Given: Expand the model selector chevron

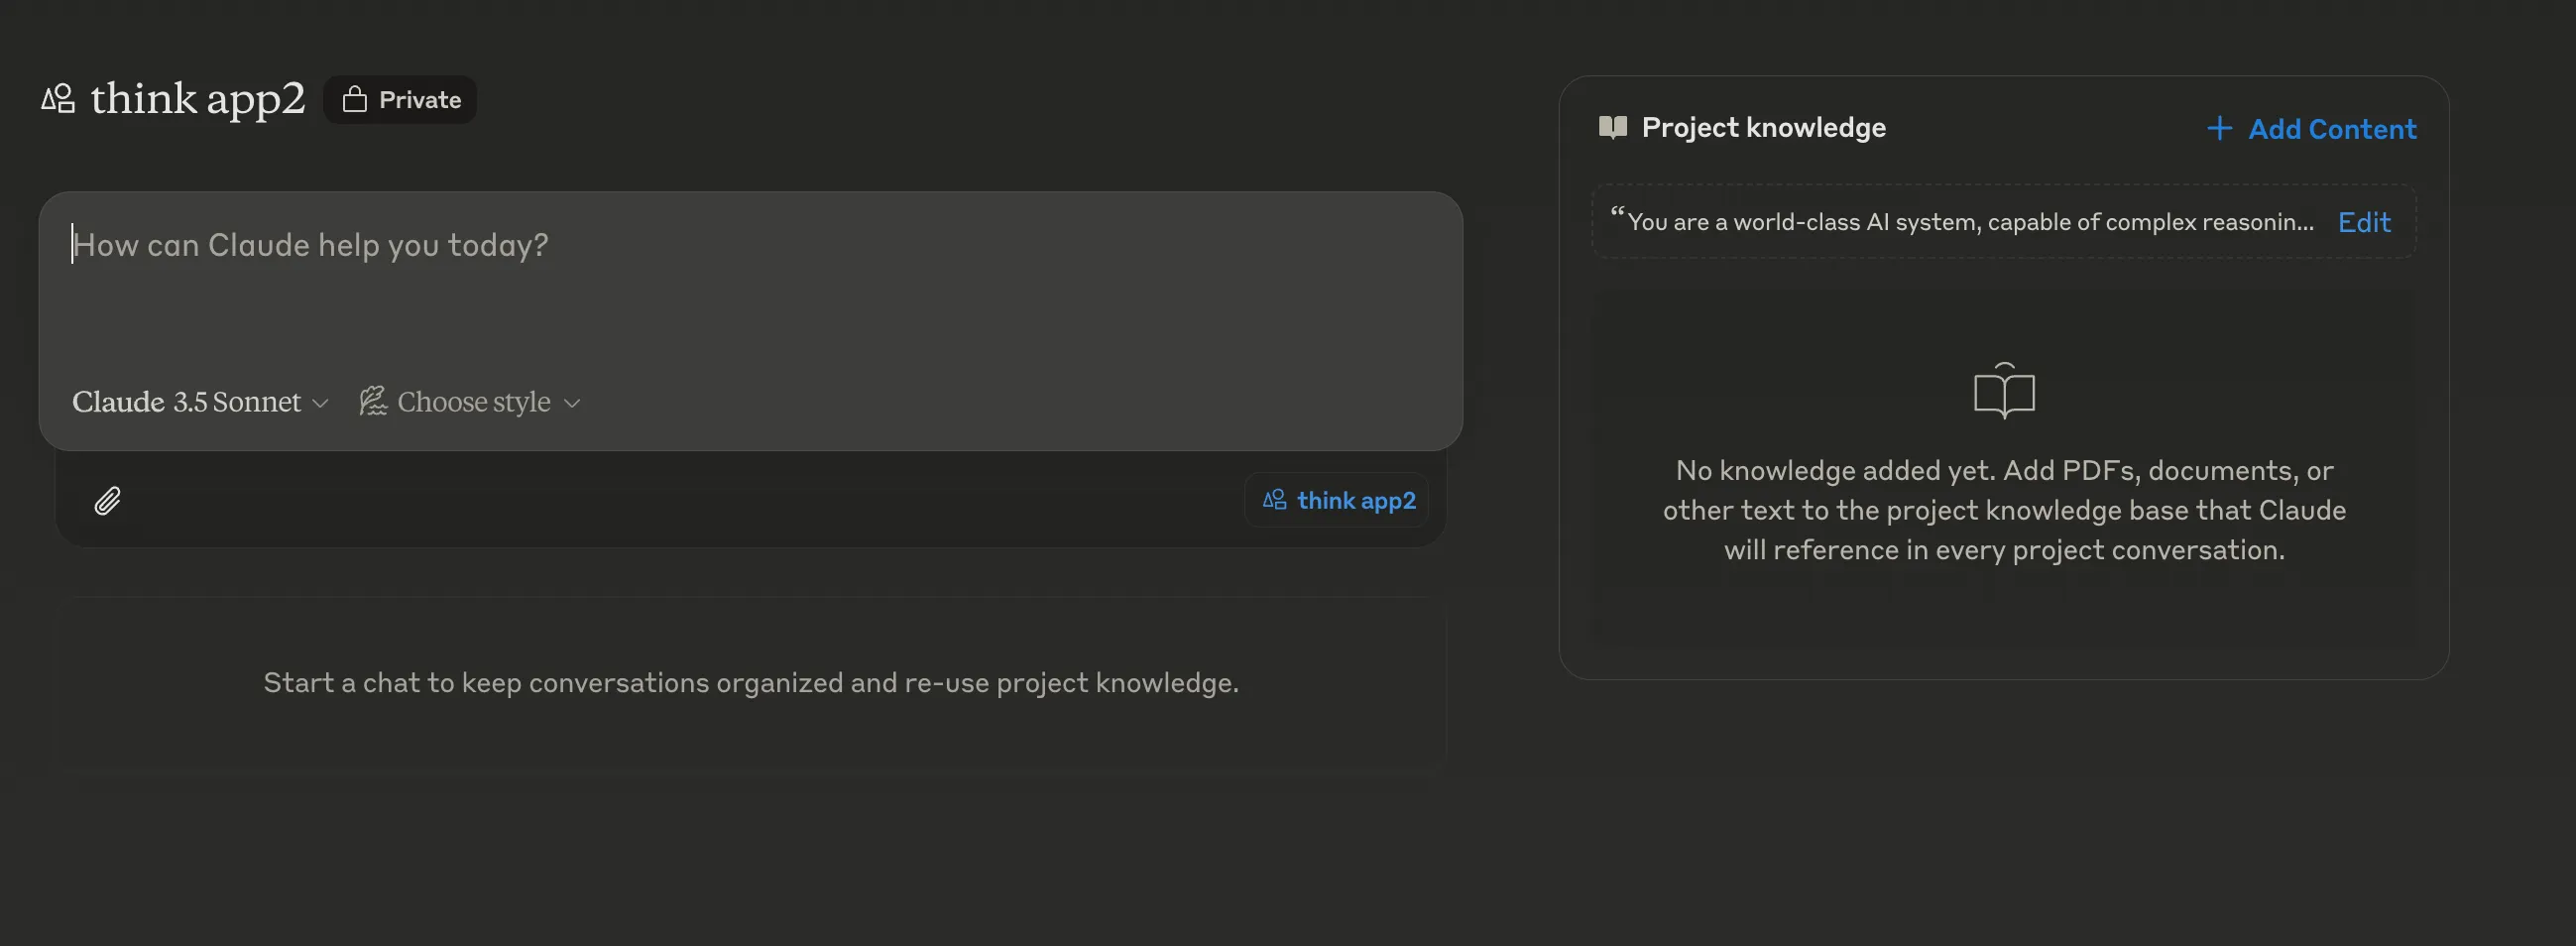Looking at the screenshot, I should [320, 404].
